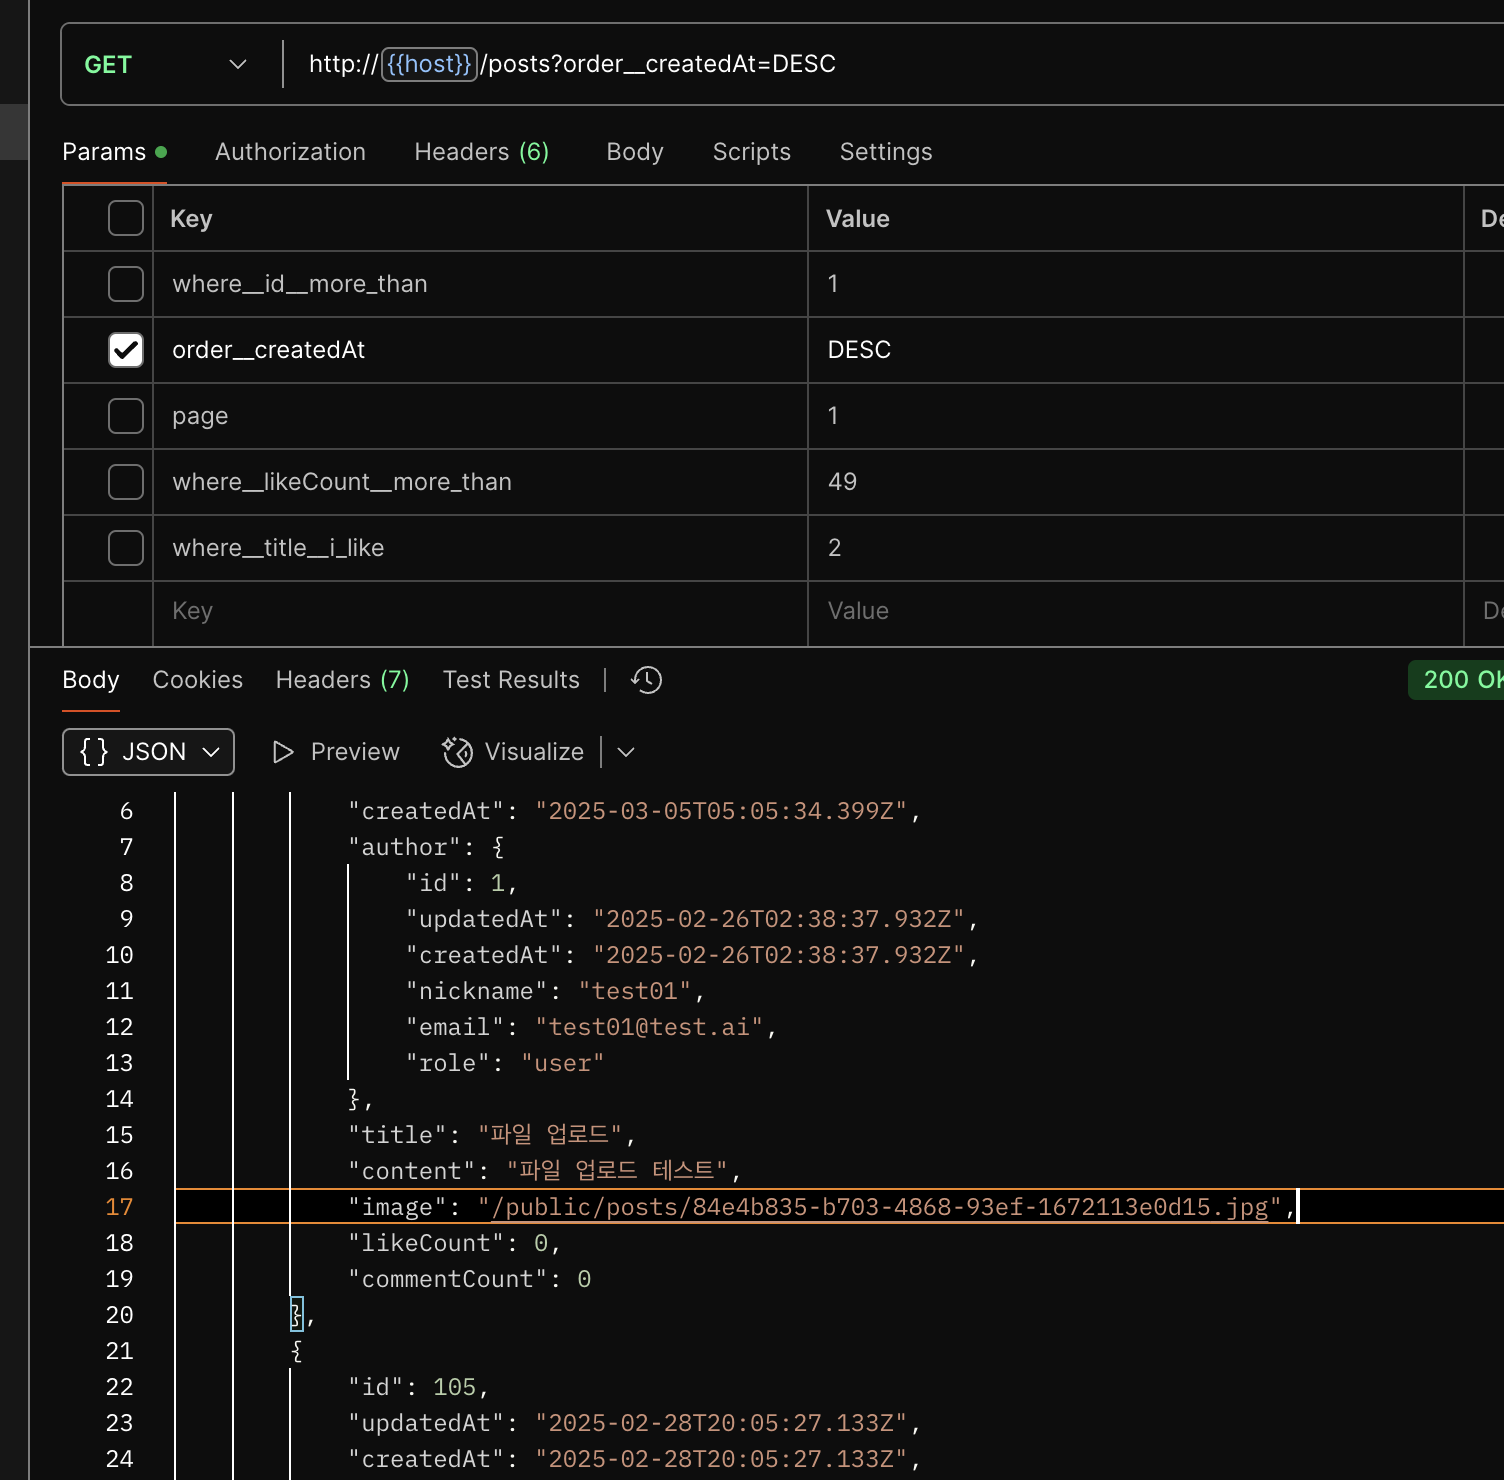Enable the where__id__more_than parameter checkbox

click(126, 284)
